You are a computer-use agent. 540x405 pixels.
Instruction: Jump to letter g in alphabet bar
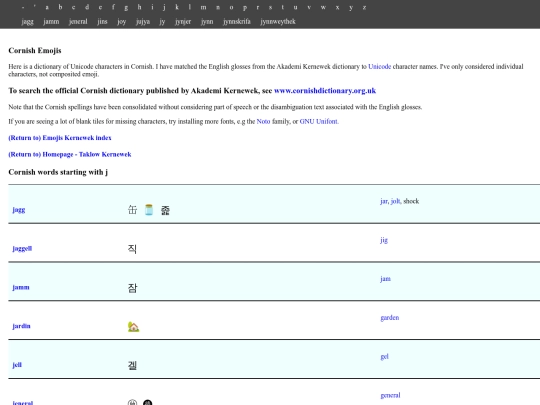tap(126, 8)
